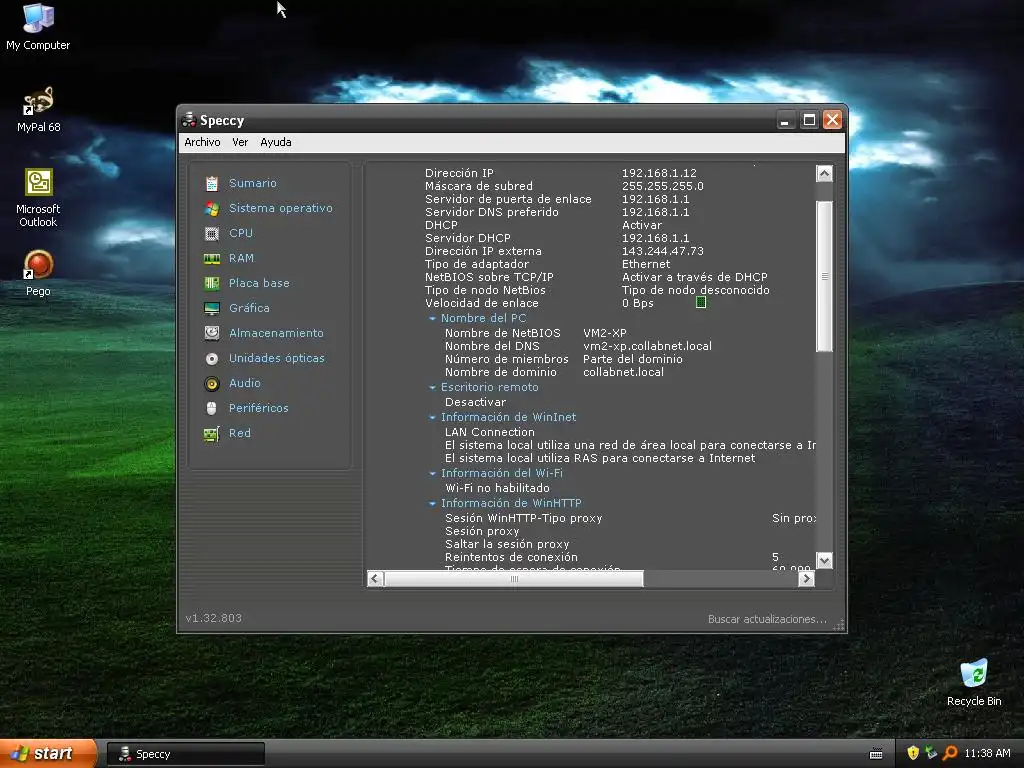Click the Unidades ópticas disc icon
Image resolution: width=1024 pixels, height=768 pixels.
click(212, 359)
